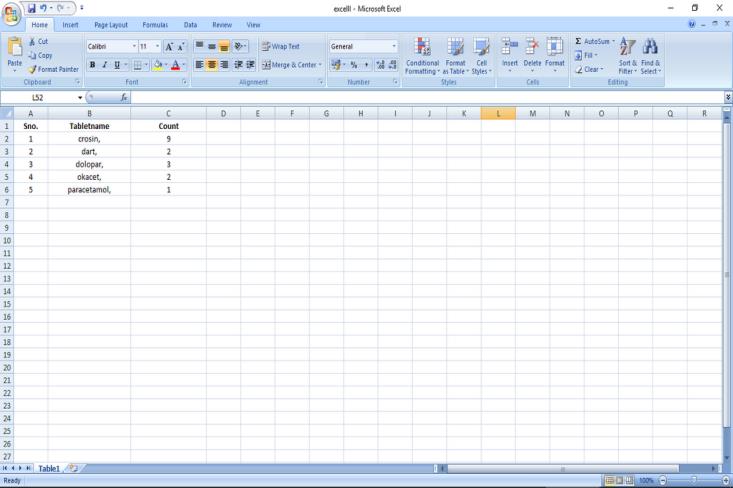This screenshot has height=488, width=733.
Task: Toggle Italic formatting
Action: [105, 64]
